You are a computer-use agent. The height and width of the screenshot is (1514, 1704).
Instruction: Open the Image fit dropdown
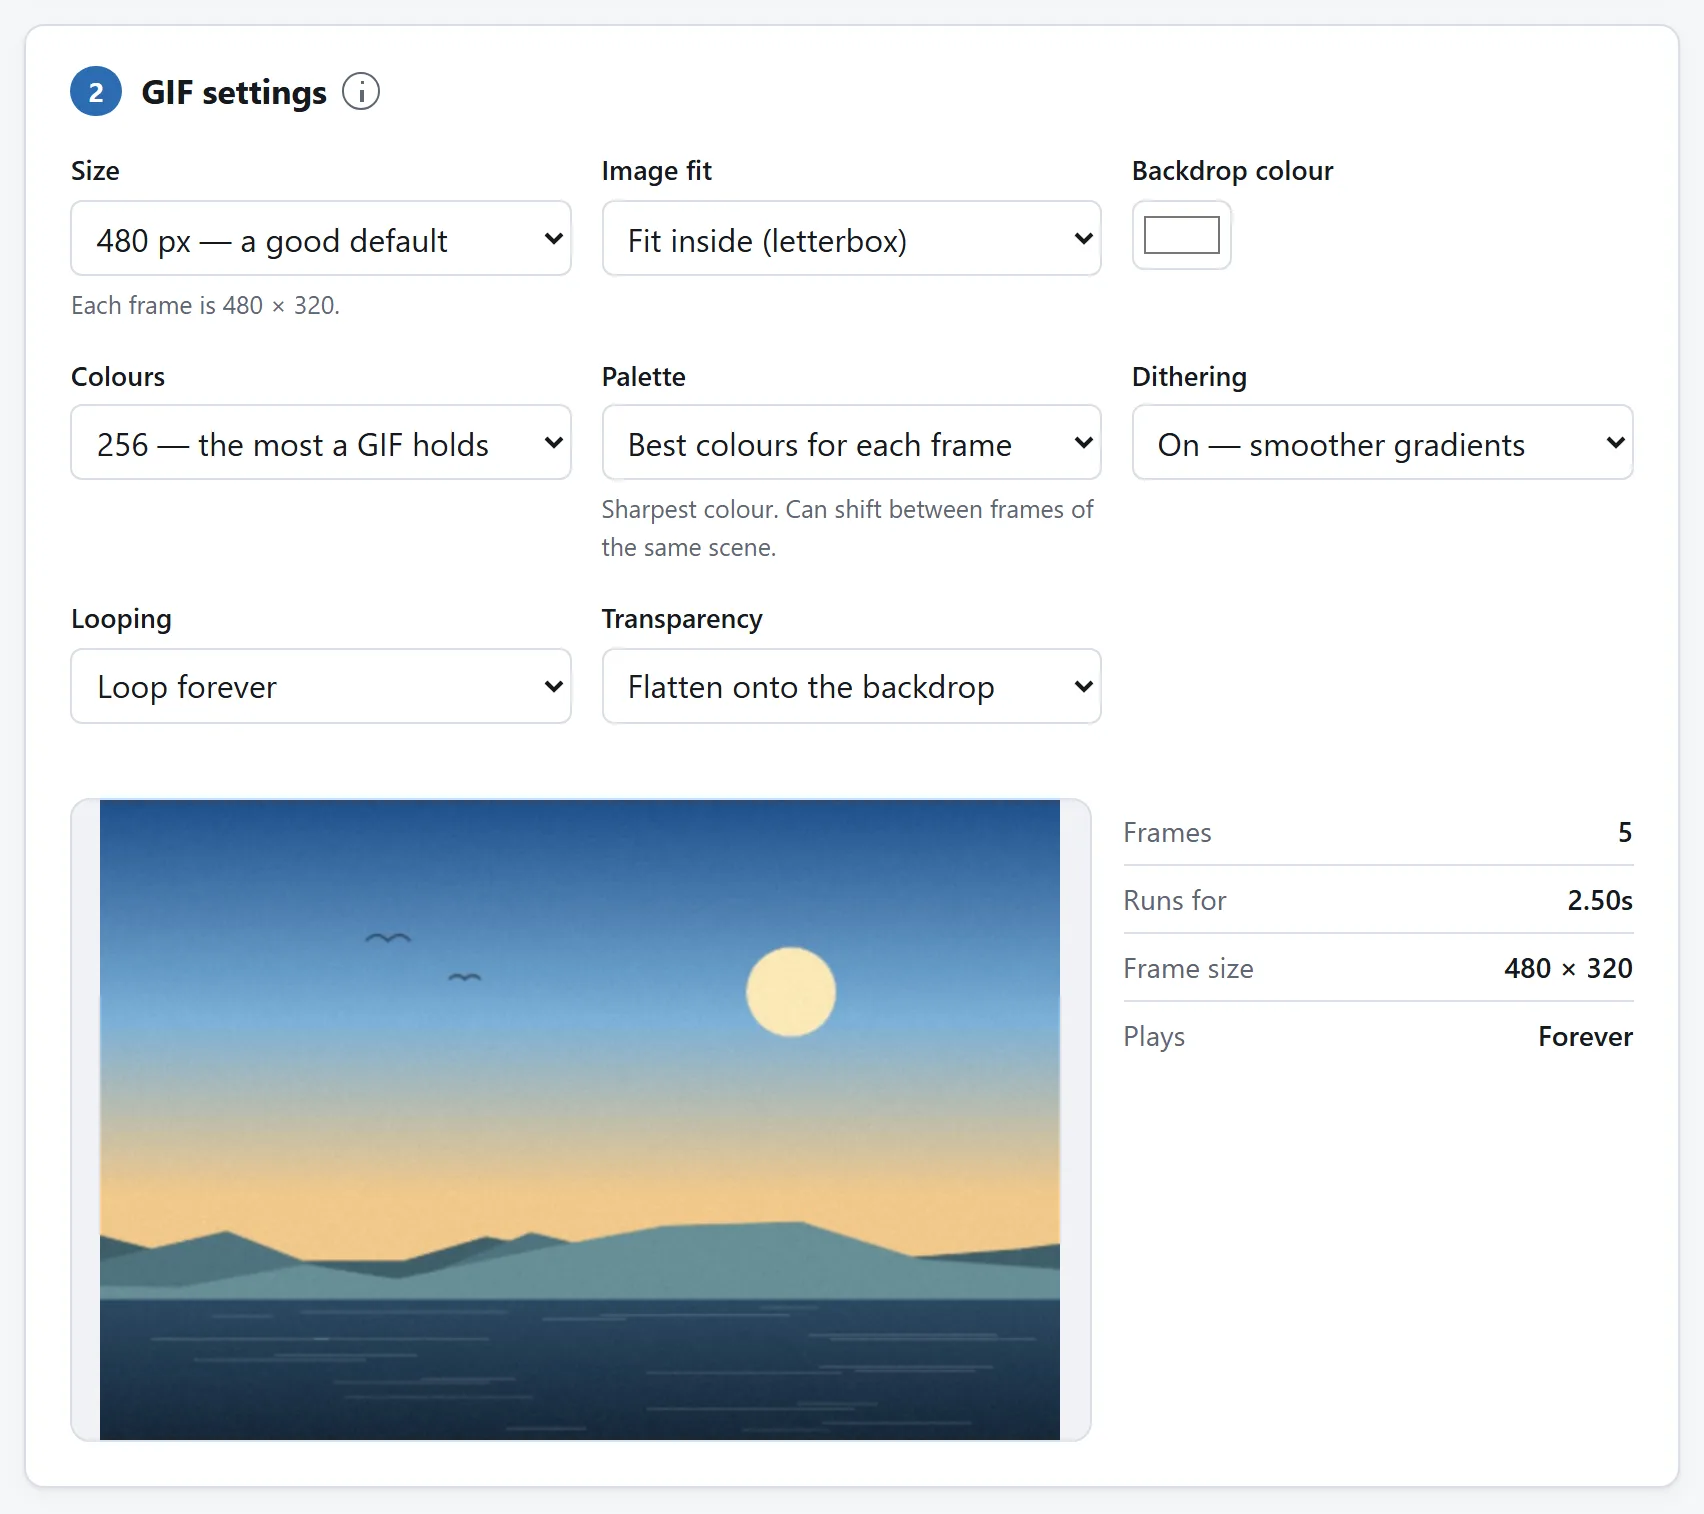tap(851, 238)
